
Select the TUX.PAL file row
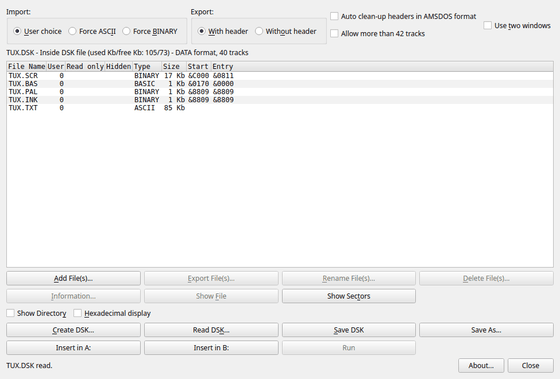coord(280,92)
